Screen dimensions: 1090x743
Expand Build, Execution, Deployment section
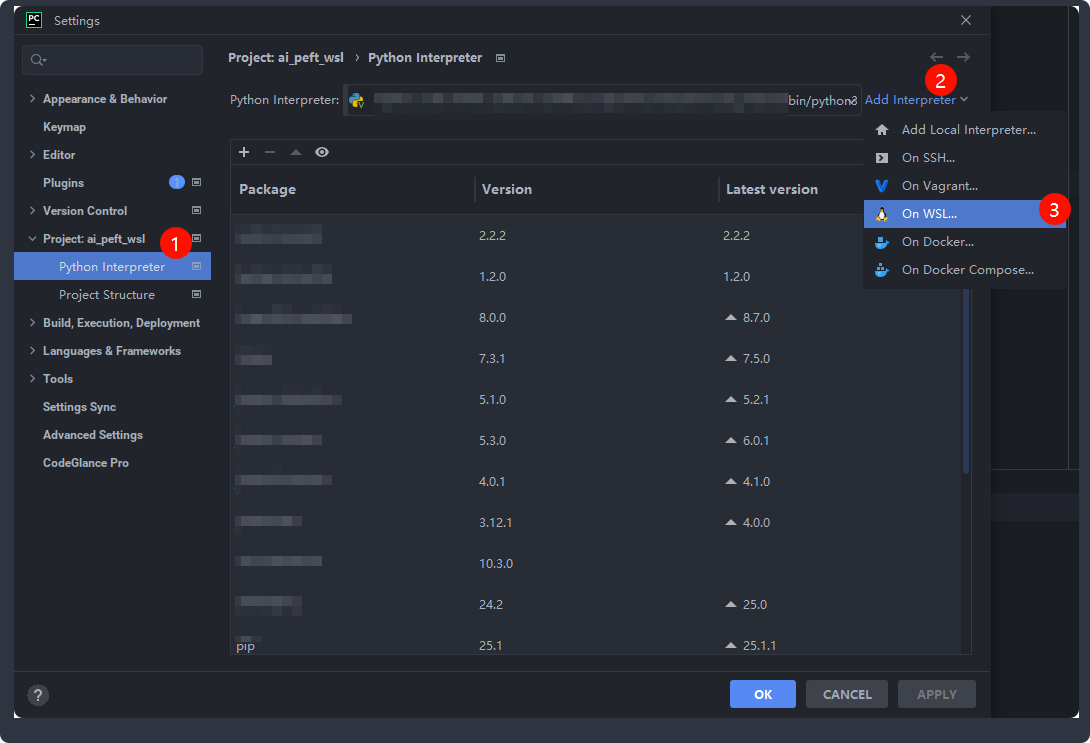(x=32, y=322)
